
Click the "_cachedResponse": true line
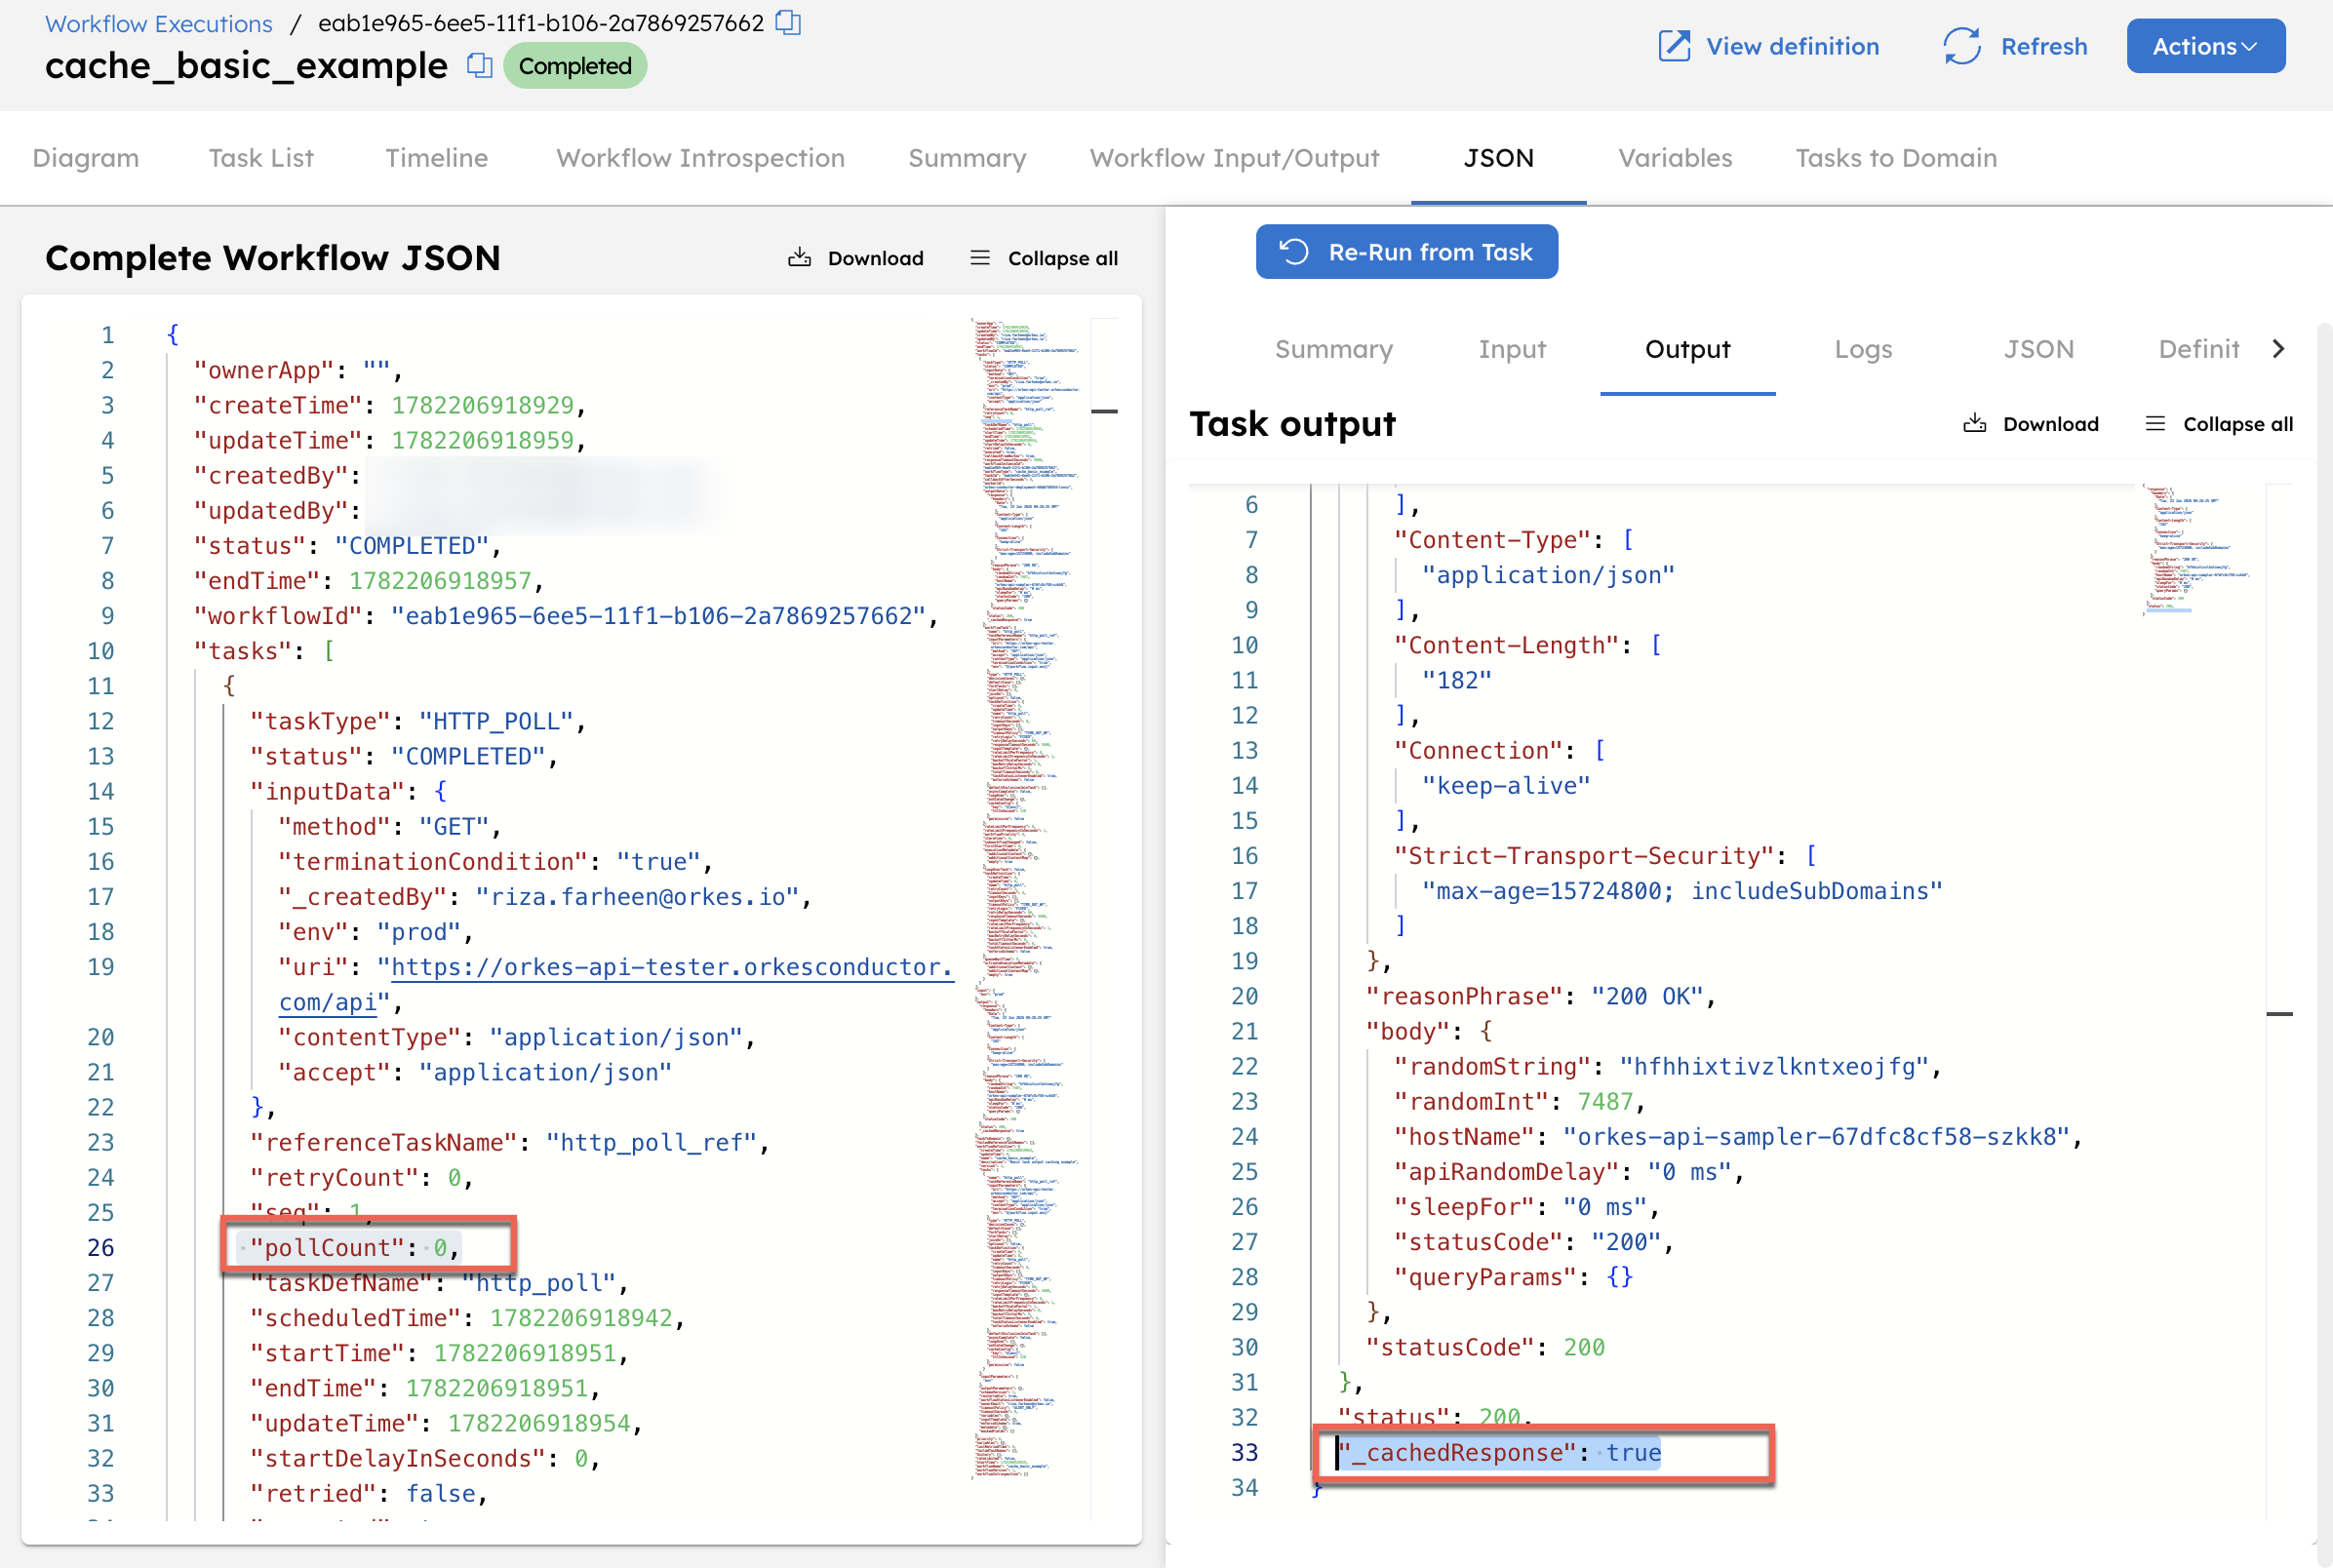[1500, 1452]
